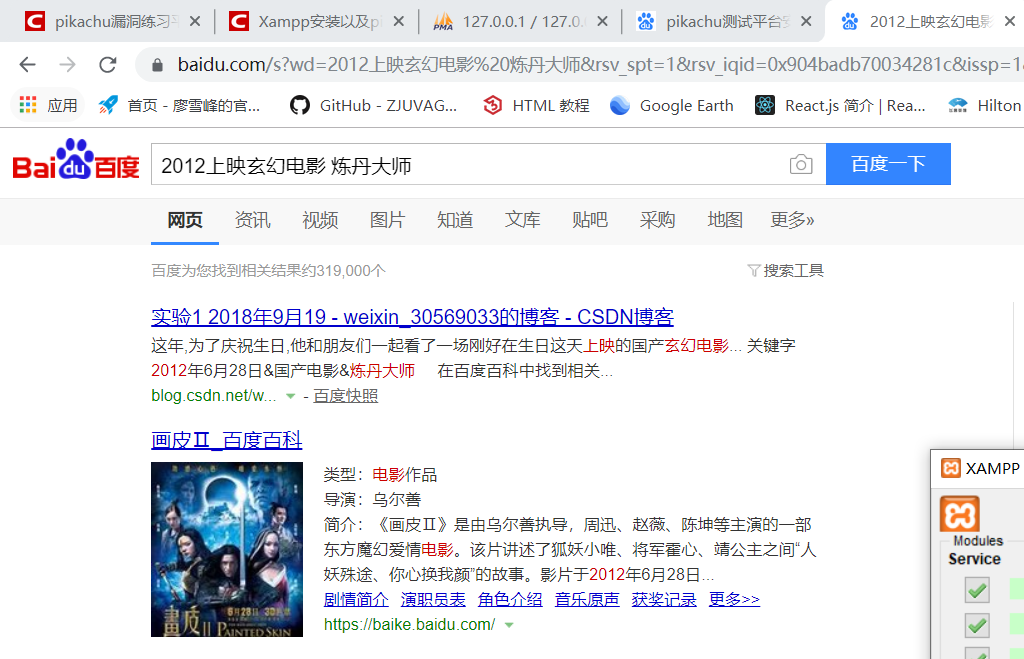The width and height of the screenshot is (1024, 659).
Task: Open 廖雪峰 homepage bookmark
Action: click(x=179, y=105)
